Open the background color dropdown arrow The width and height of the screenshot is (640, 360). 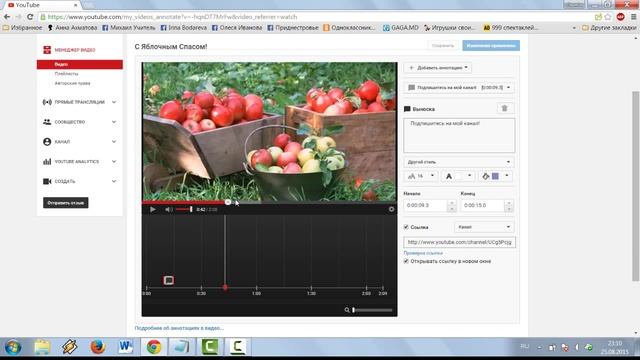tap(507, 176)
